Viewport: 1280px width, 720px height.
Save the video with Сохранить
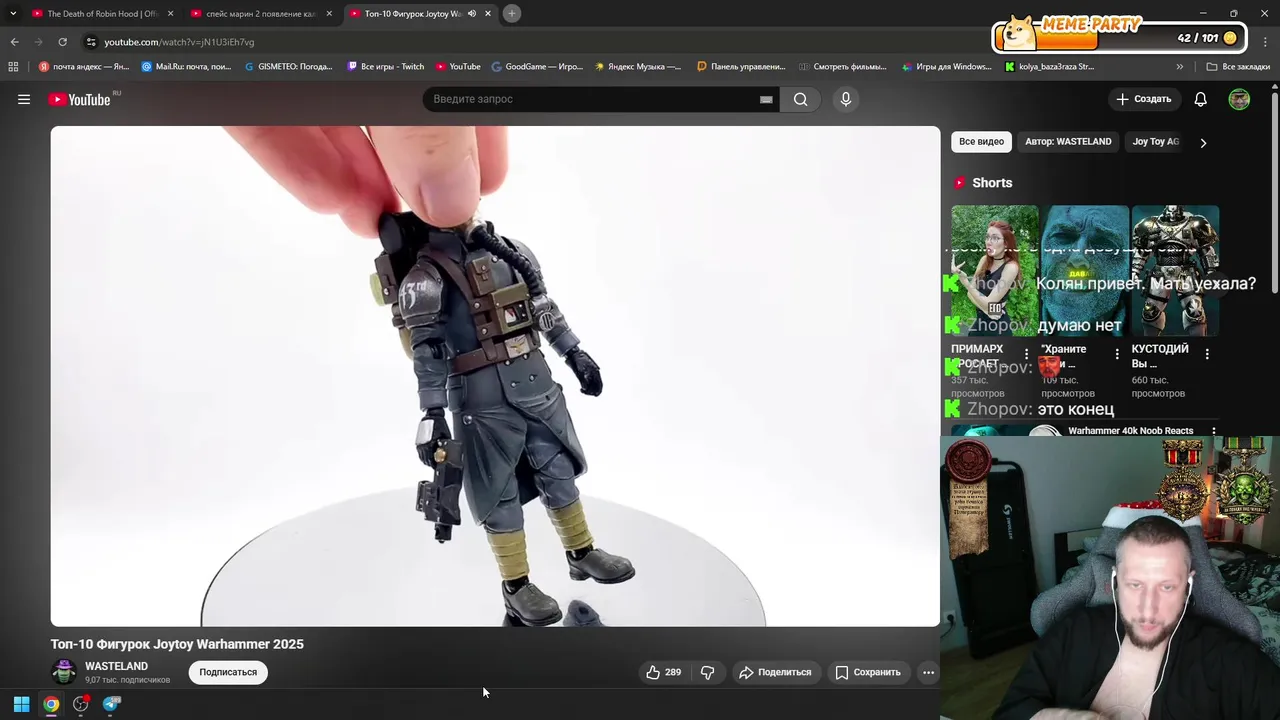pos(868,672)
